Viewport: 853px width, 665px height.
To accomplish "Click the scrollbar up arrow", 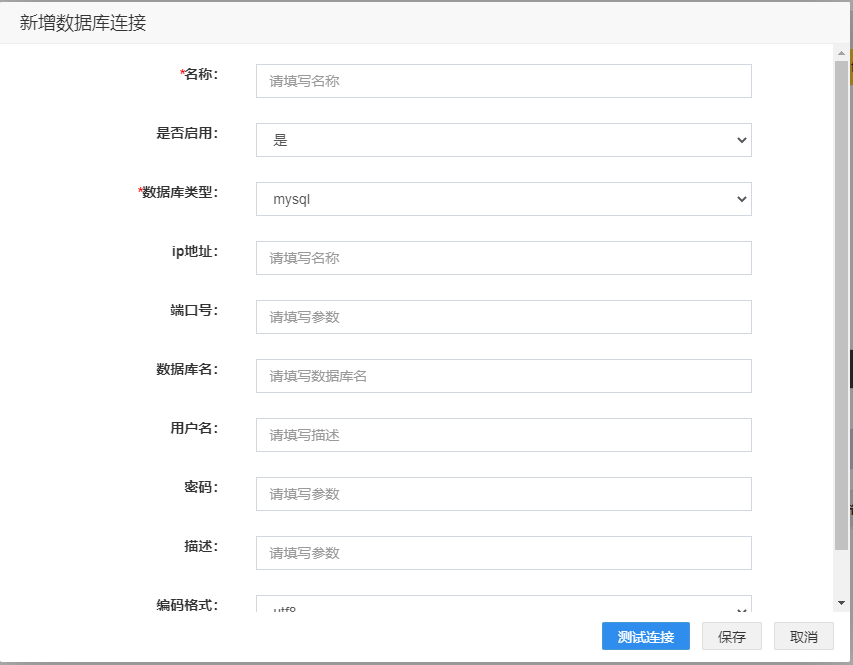I will click(841, 53).
